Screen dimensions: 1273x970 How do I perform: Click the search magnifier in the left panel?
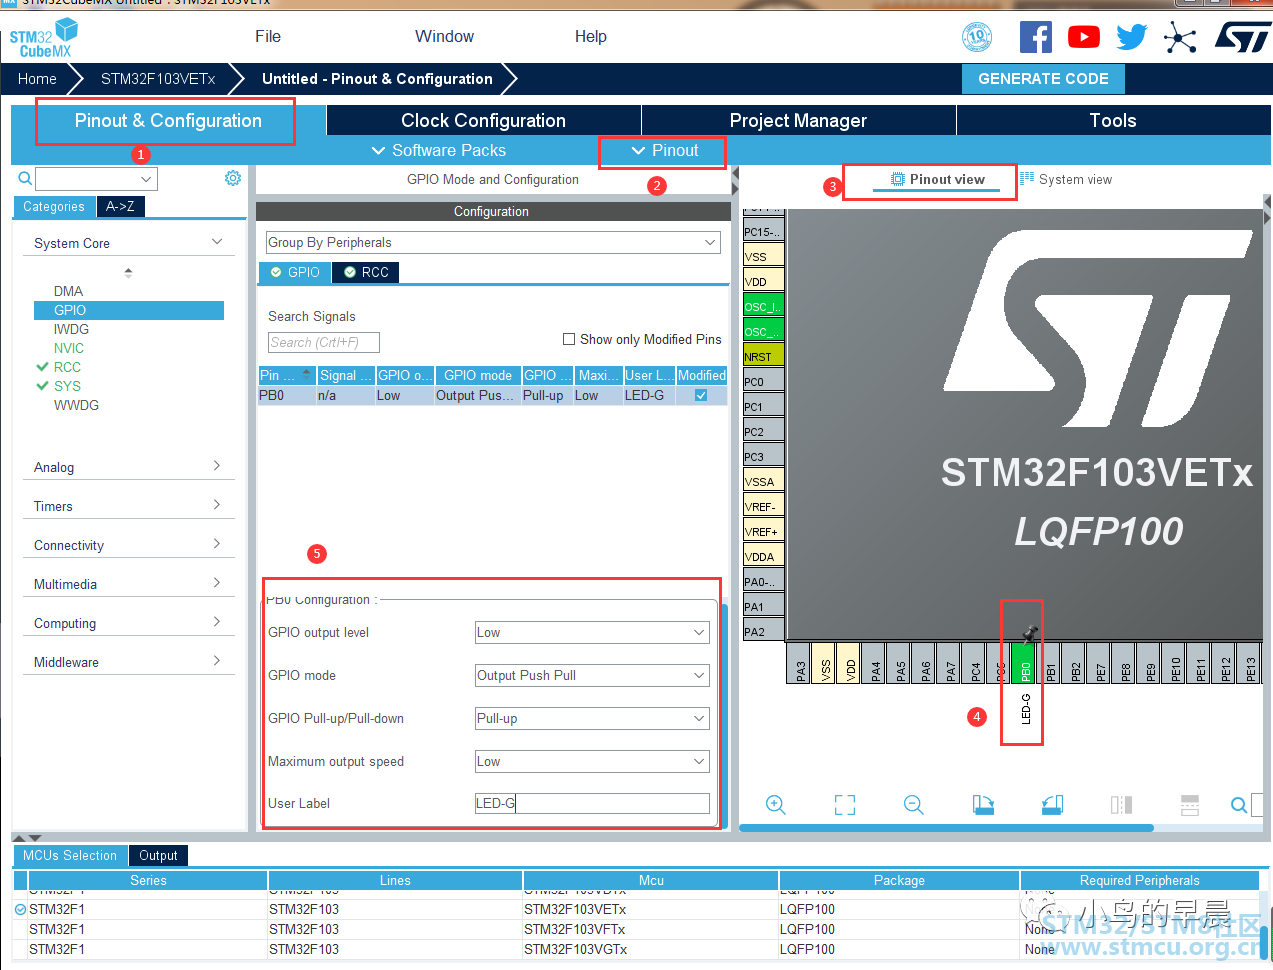coord(25,179)
